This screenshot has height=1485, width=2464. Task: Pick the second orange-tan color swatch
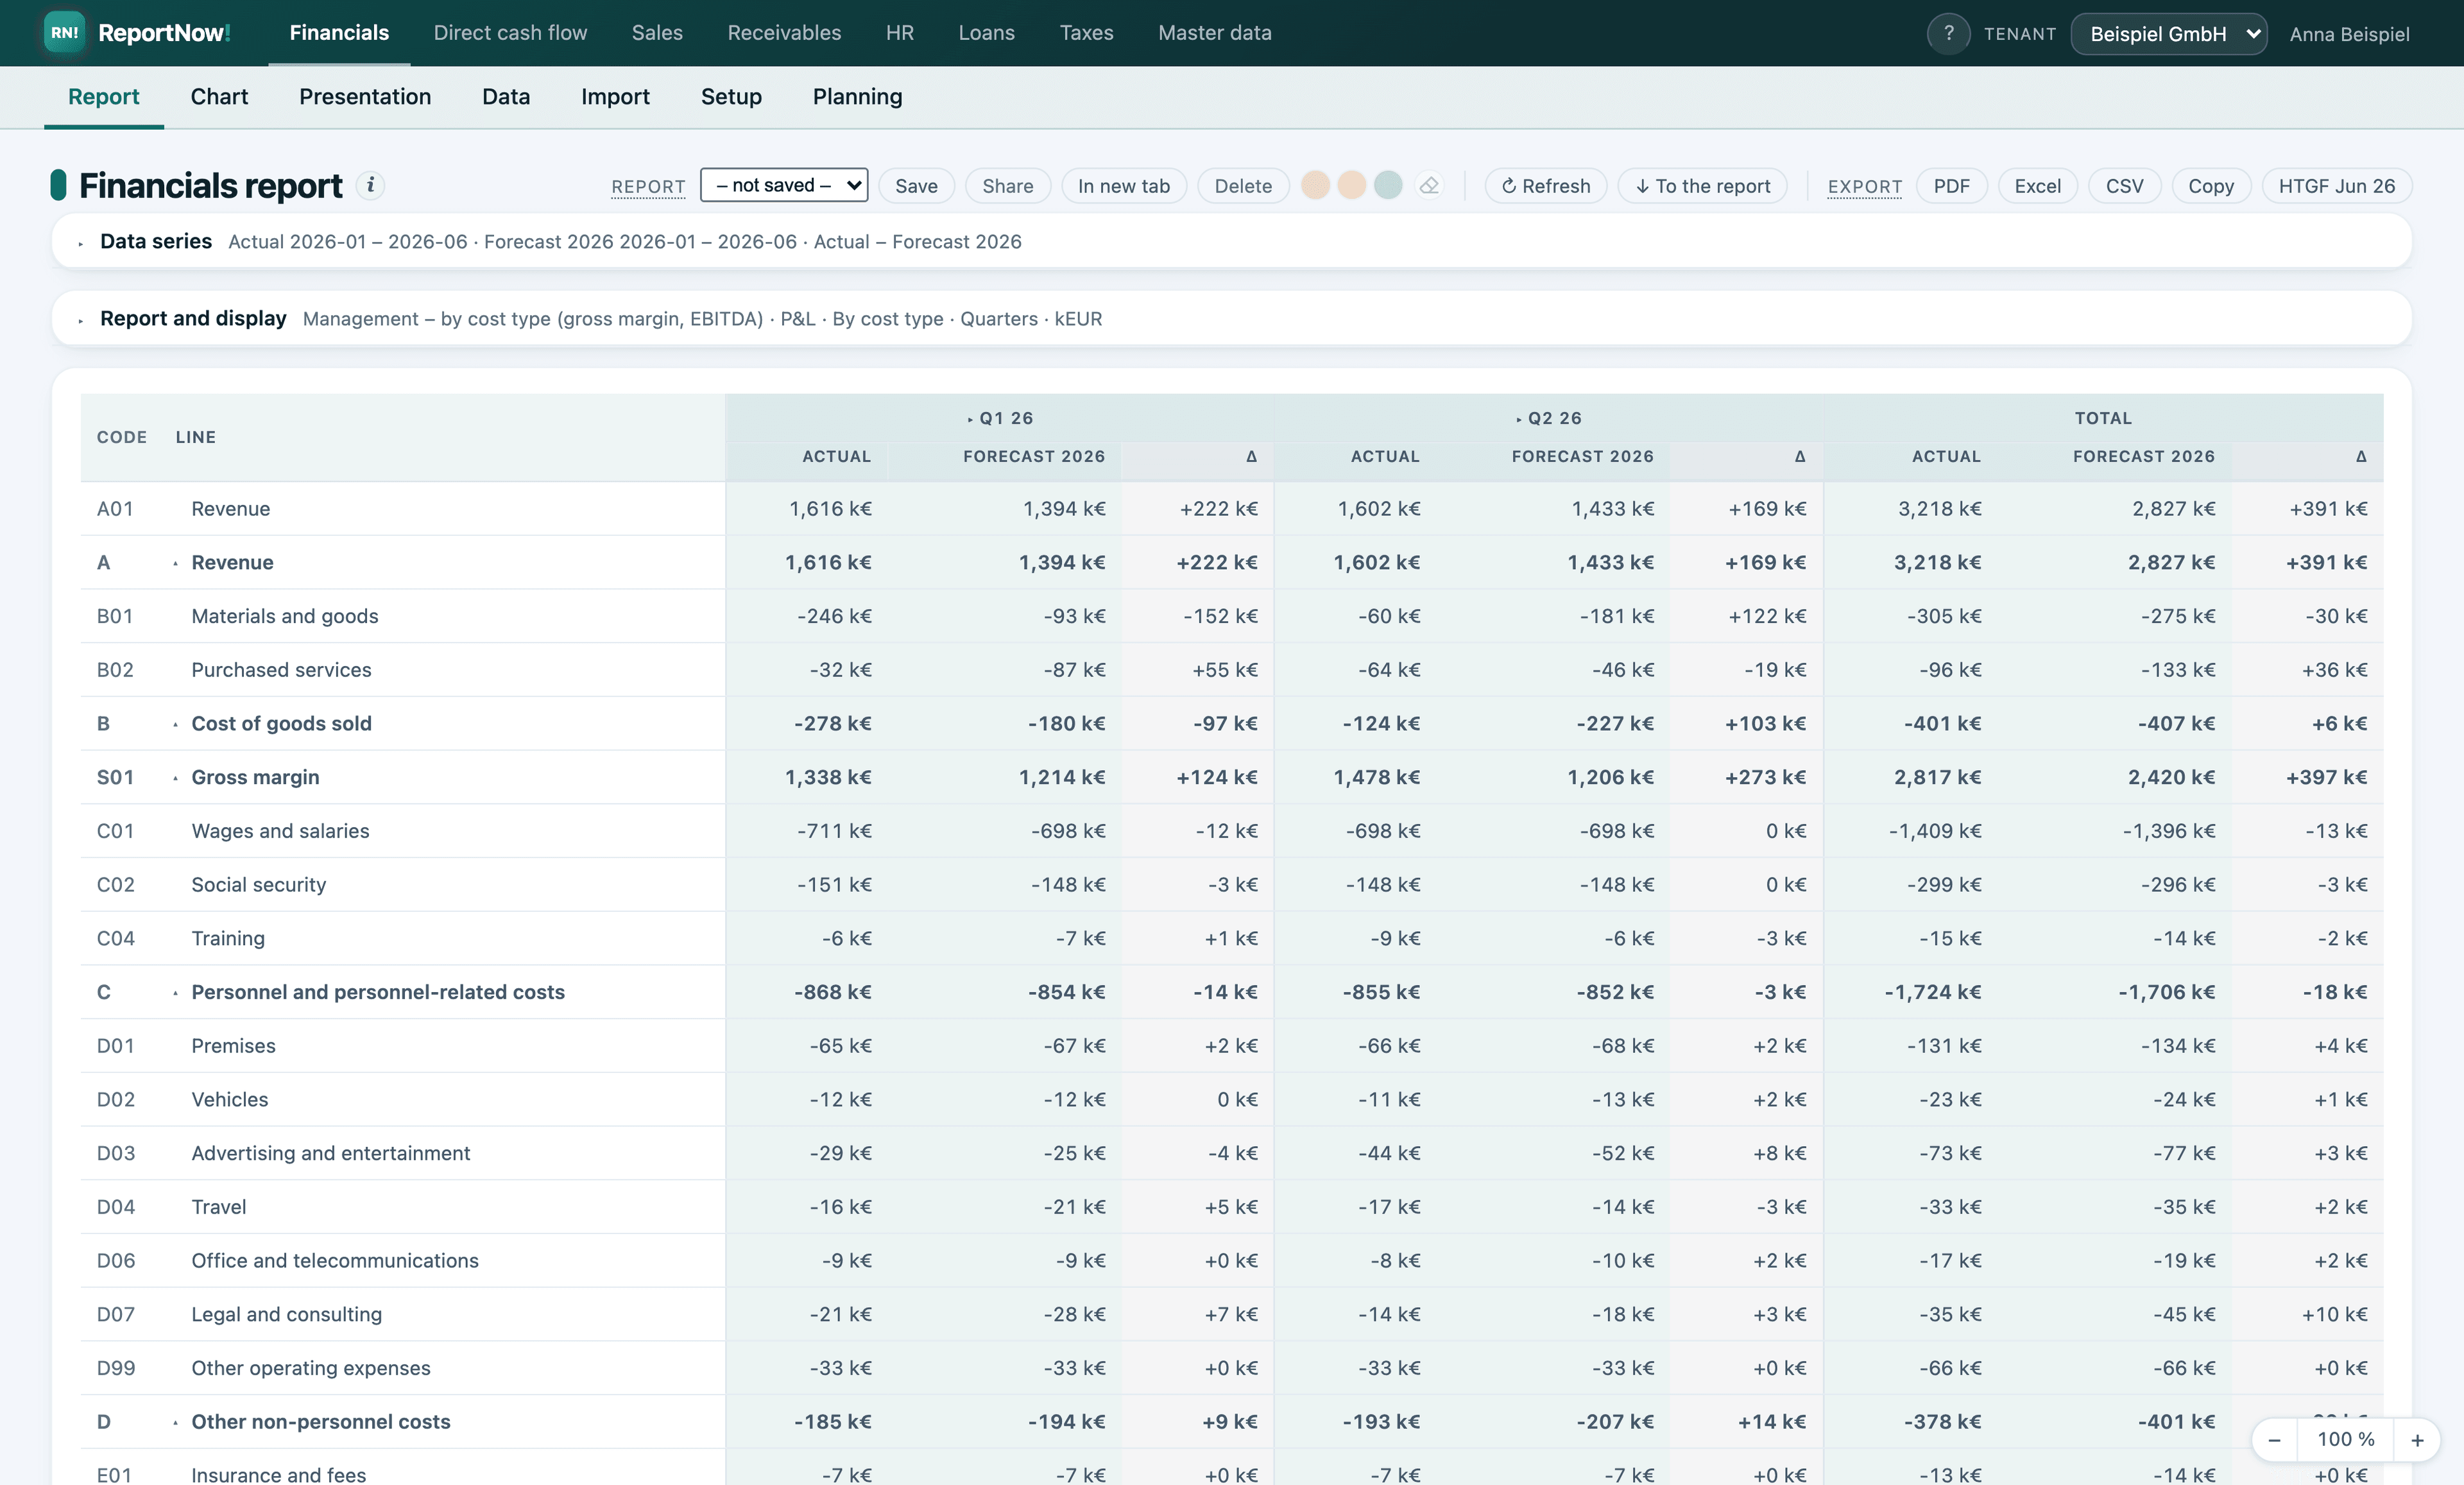coord(1352,186)
